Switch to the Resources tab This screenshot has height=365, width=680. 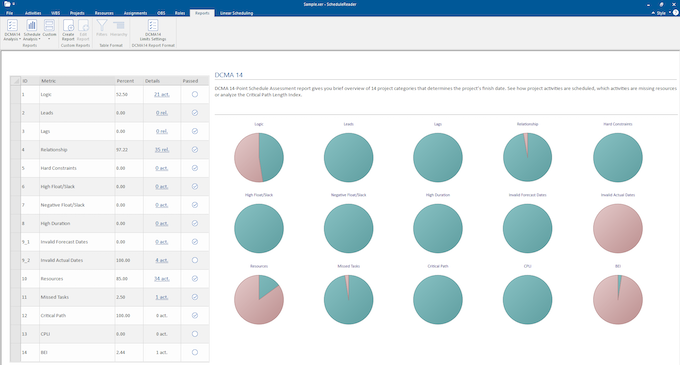point(104,13)
